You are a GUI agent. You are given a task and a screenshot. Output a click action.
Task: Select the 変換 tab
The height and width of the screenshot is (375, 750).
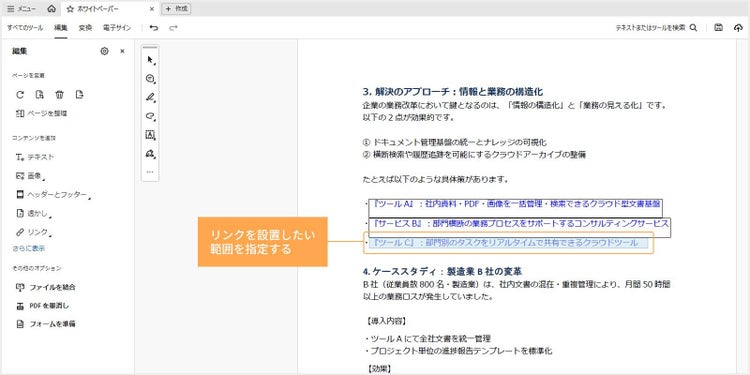click(x=85, y=28)
